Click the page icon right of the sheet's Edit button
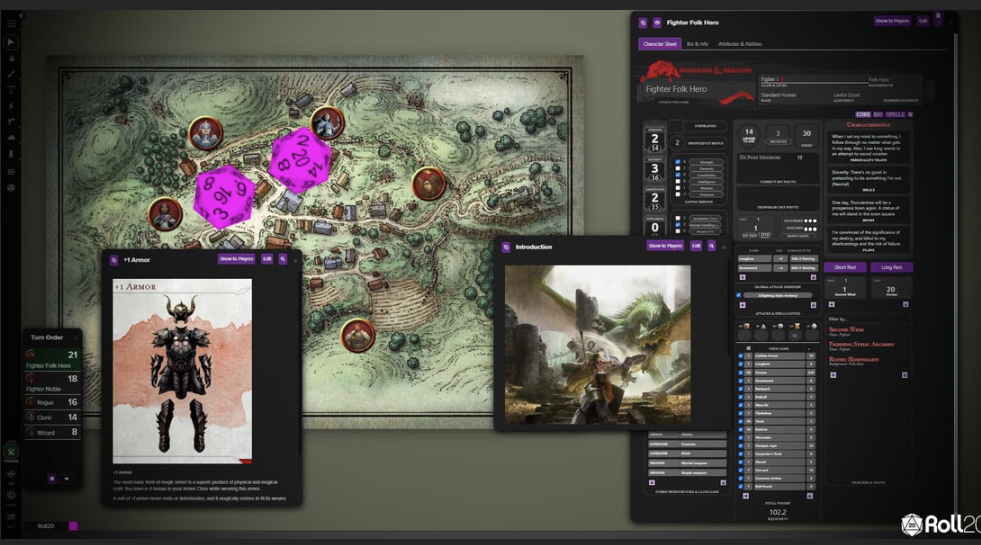The image size is (981, 545). click(x=938, y=18)
